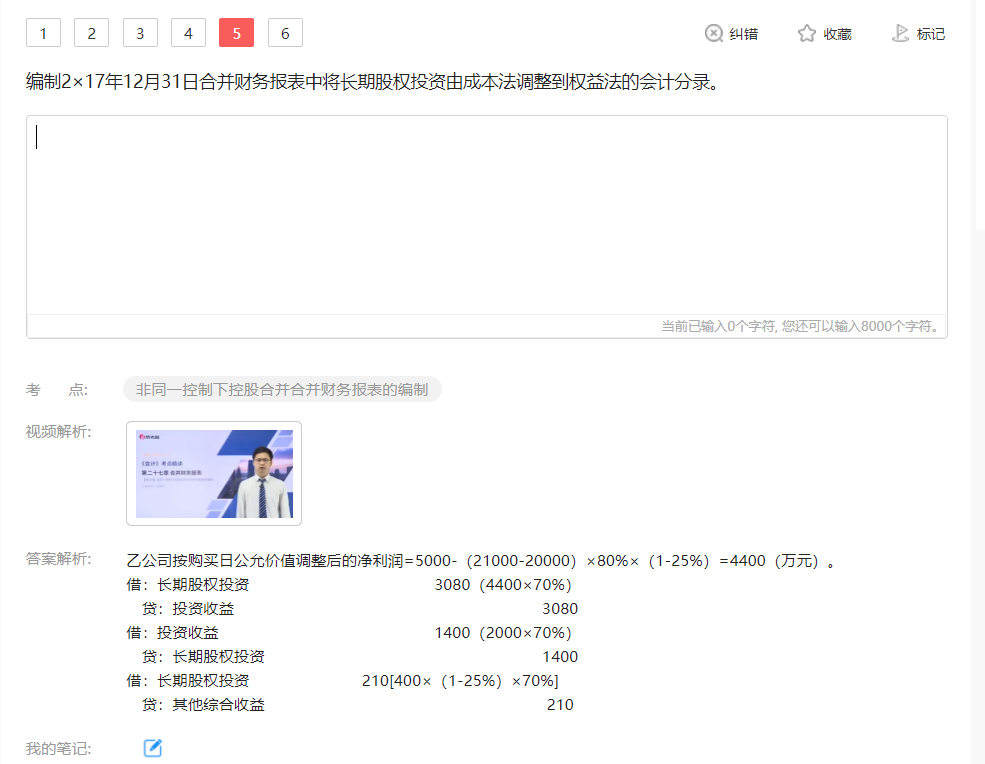Viewport: 985px width, 764px height.
Task: Jump to question 3
Action: point(140,34)
